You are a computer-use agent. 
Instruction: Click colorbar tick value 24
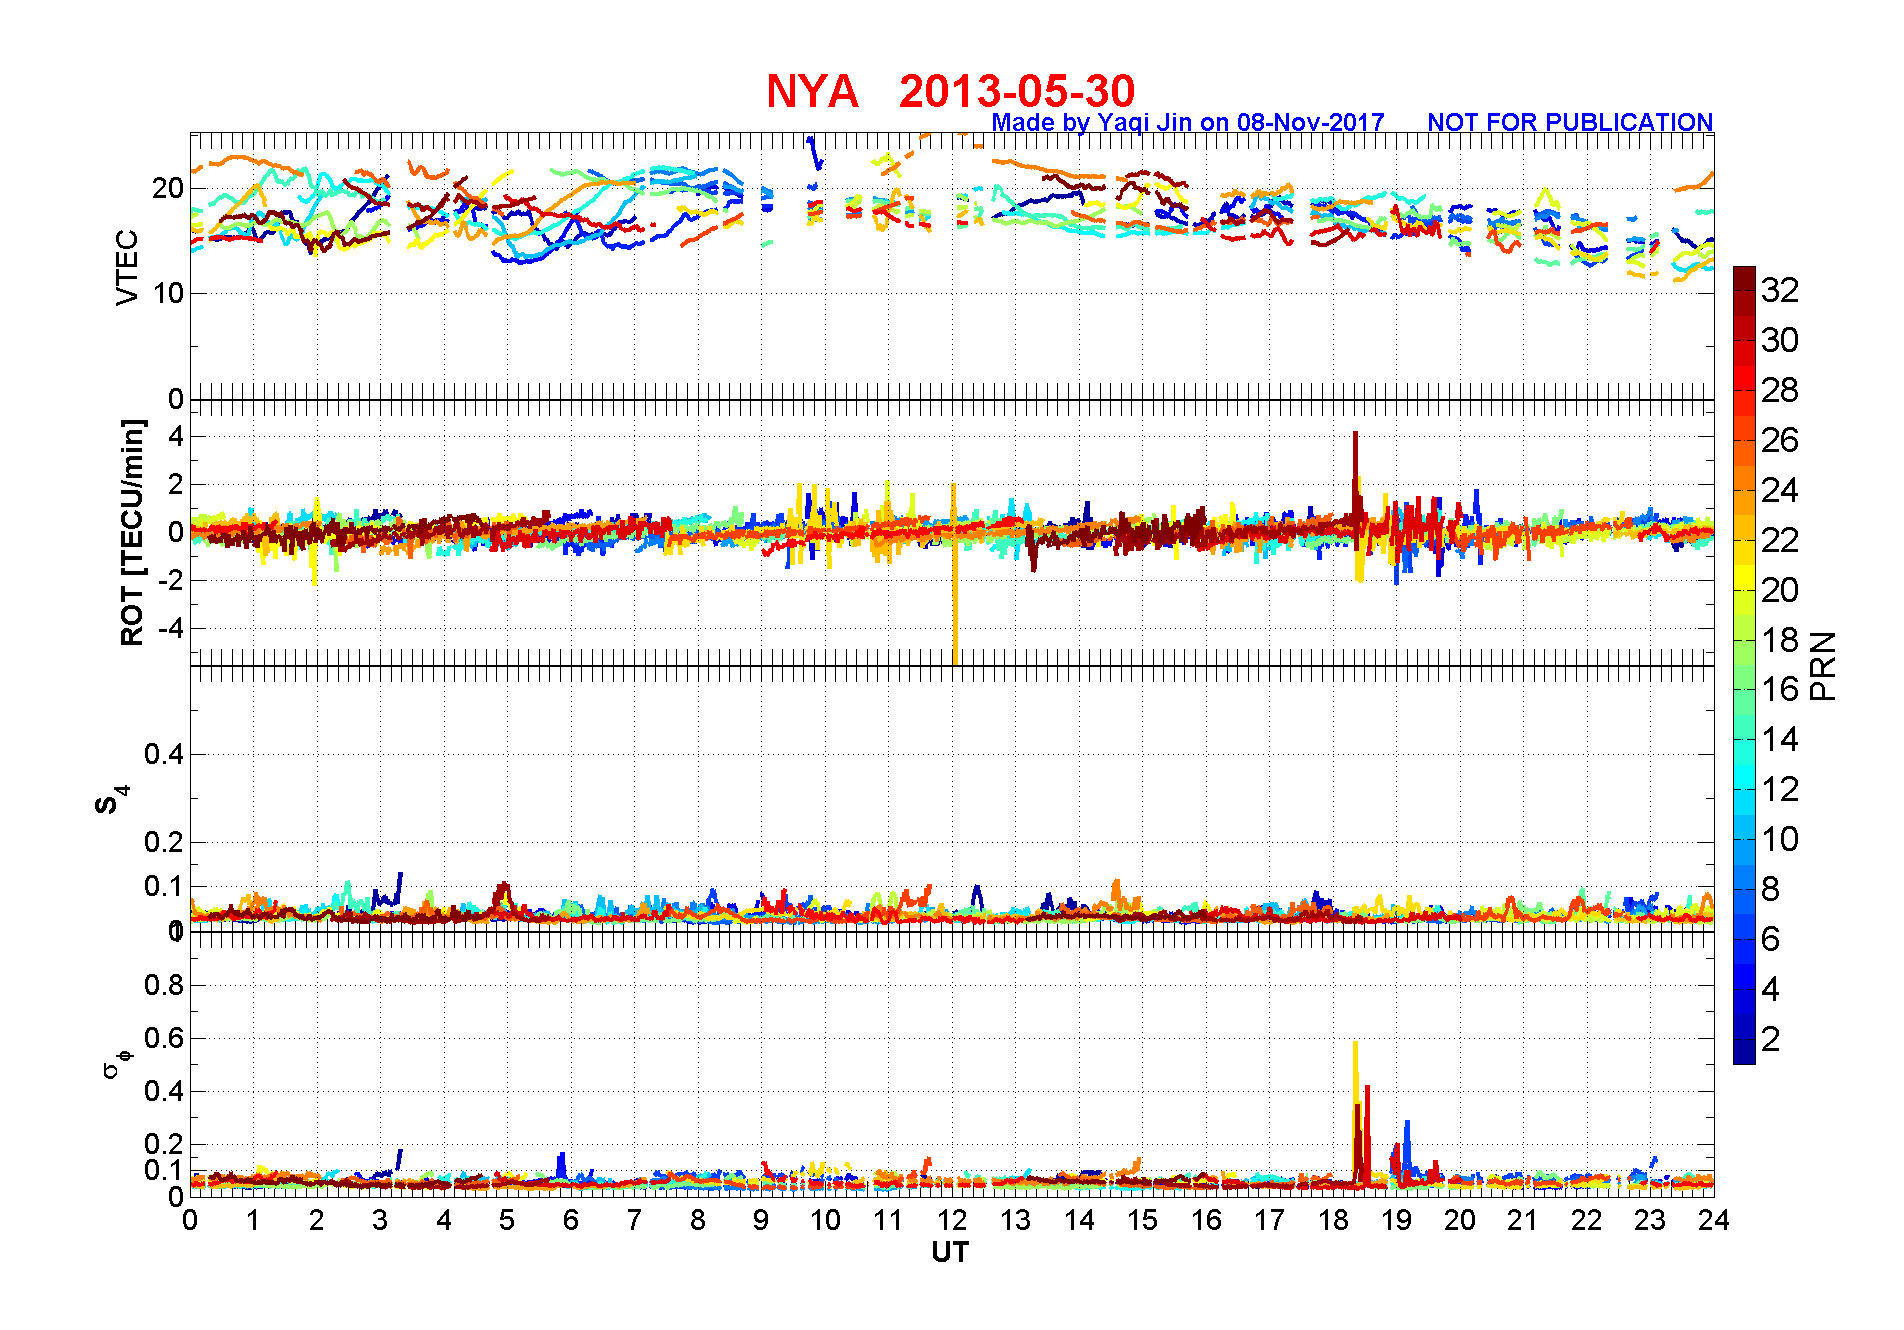point(1780,490)
